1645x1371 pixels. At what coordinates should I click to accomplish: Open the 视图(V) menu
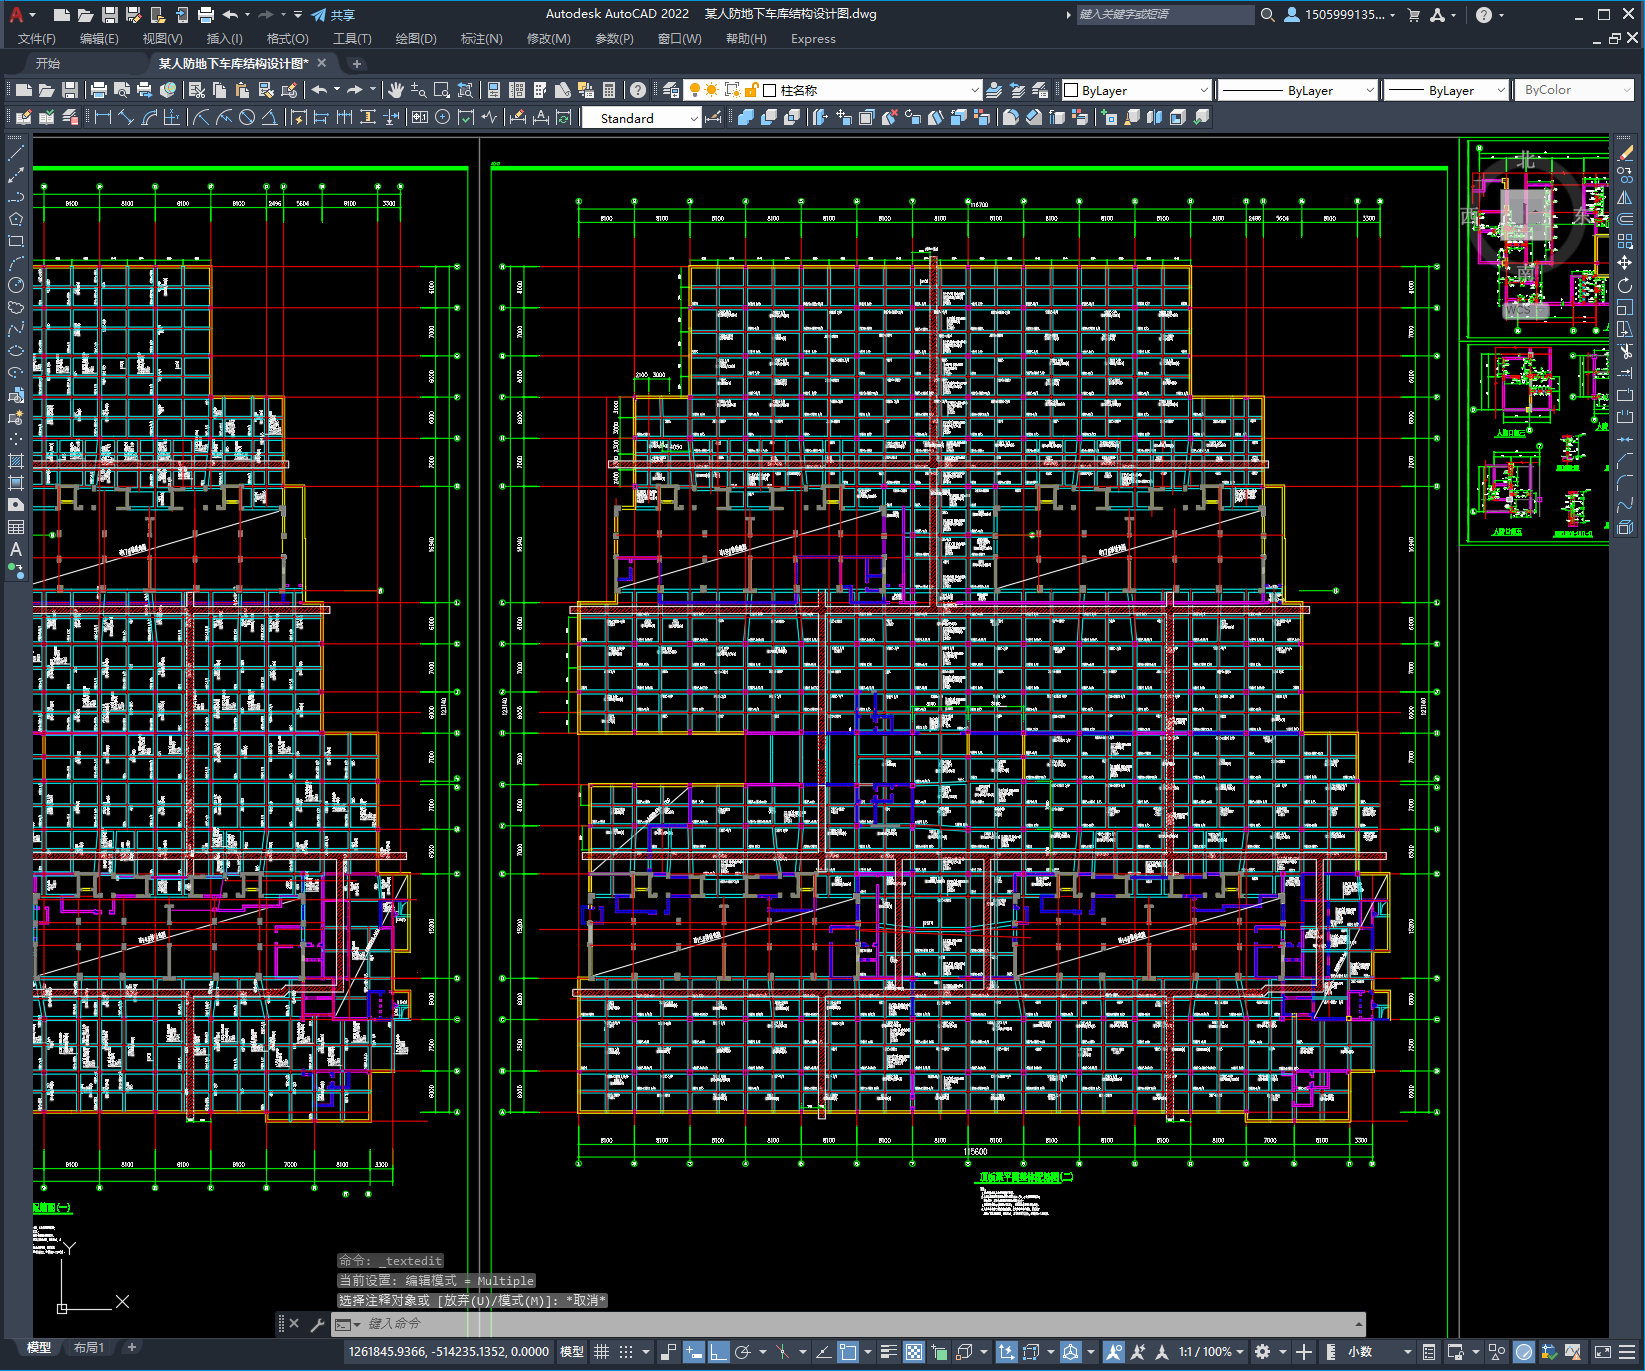(x=162, y=39)
